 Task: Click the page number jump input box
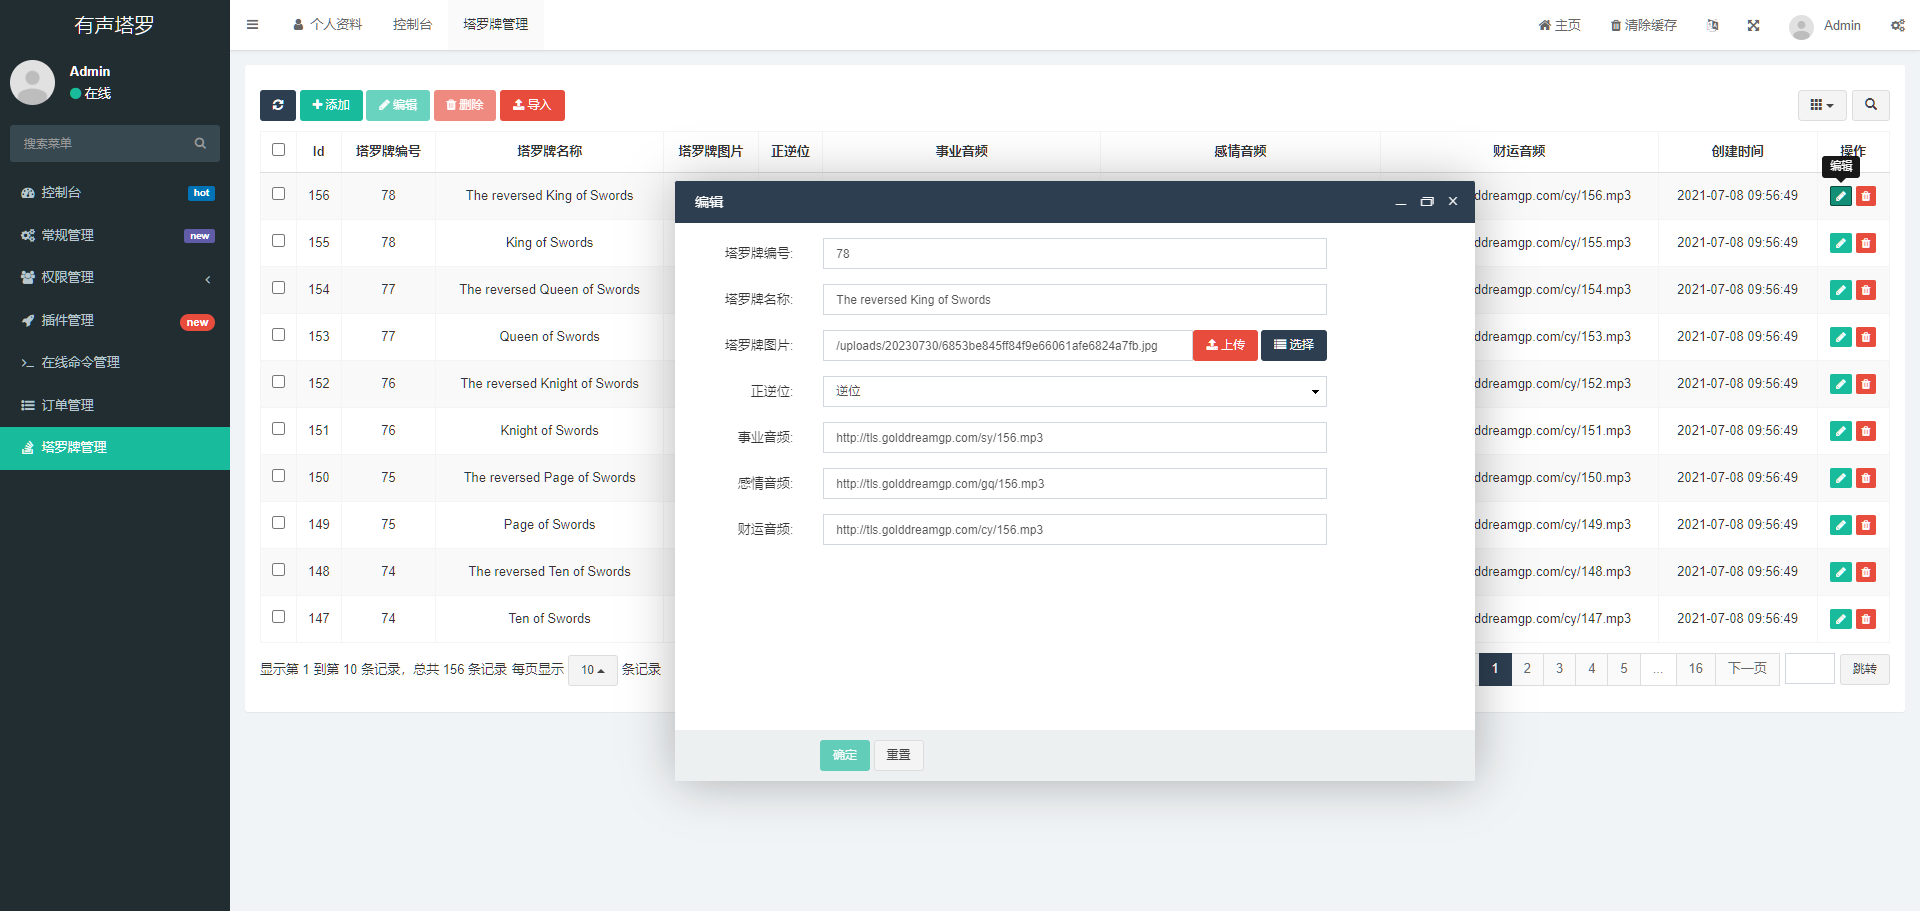[1809, 669]
